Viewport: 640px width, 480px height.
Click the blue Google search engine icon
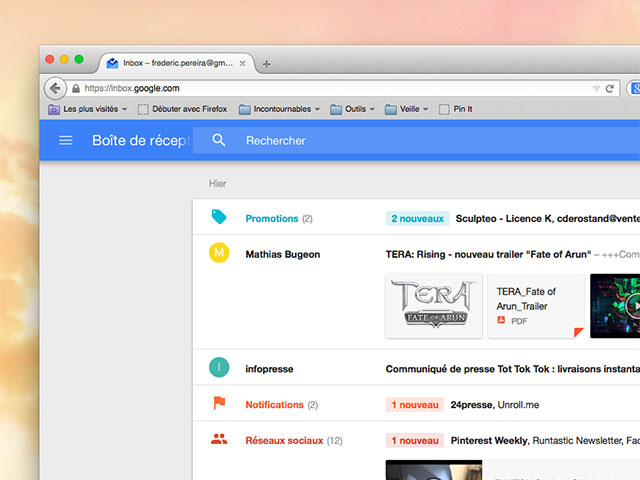(636, 88)
